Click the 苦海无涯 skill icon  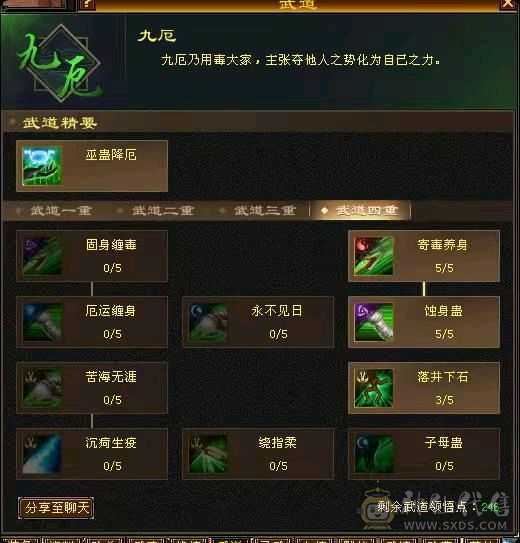coord(42,388)
